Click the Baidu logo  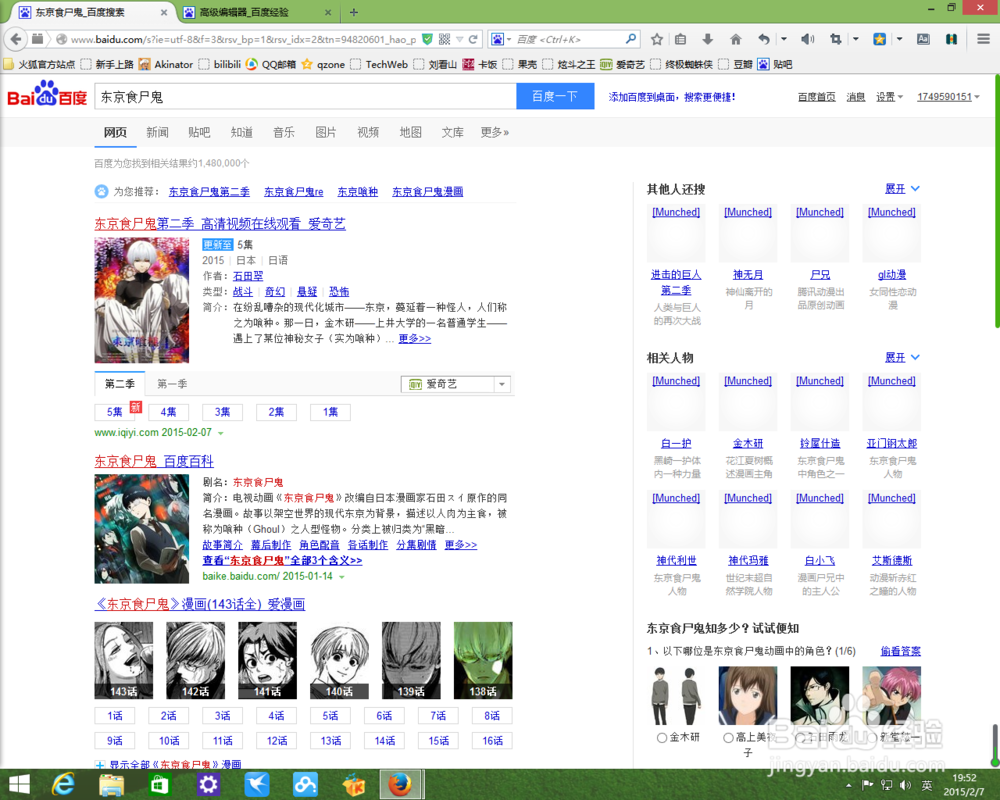click(47, 94)
